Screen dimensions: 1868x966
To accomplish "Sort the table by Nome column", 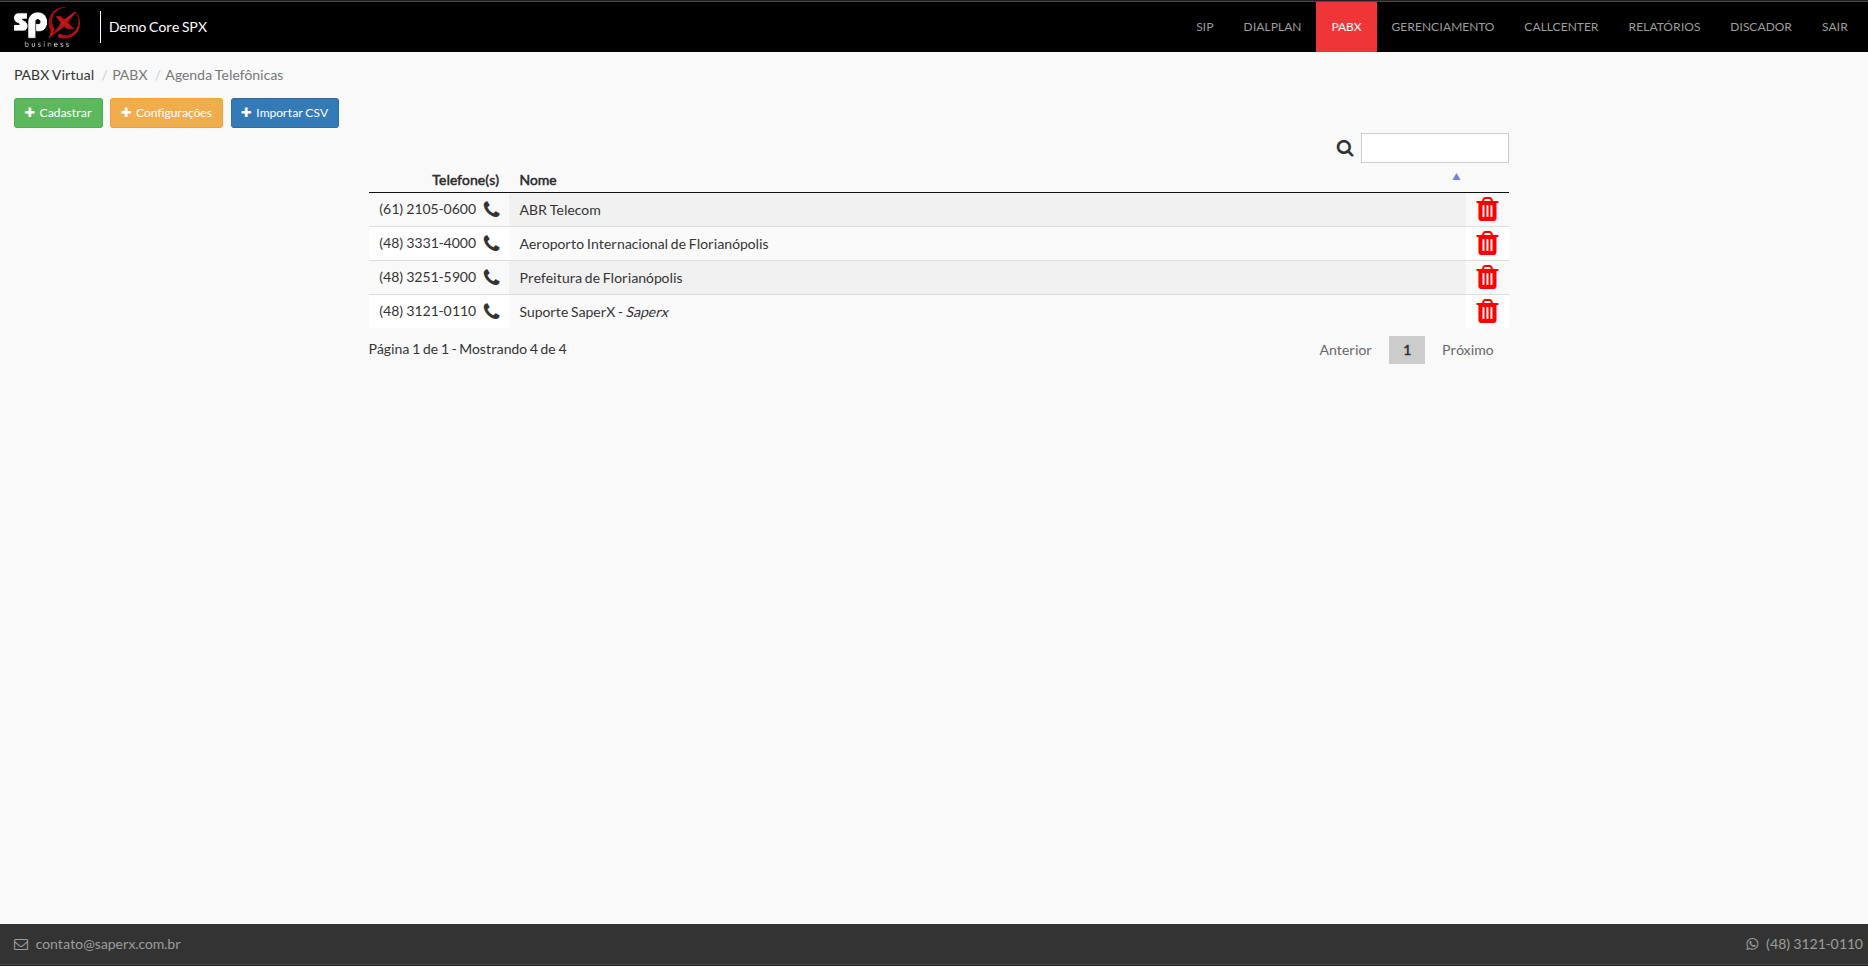I will [x=538, y=180].
